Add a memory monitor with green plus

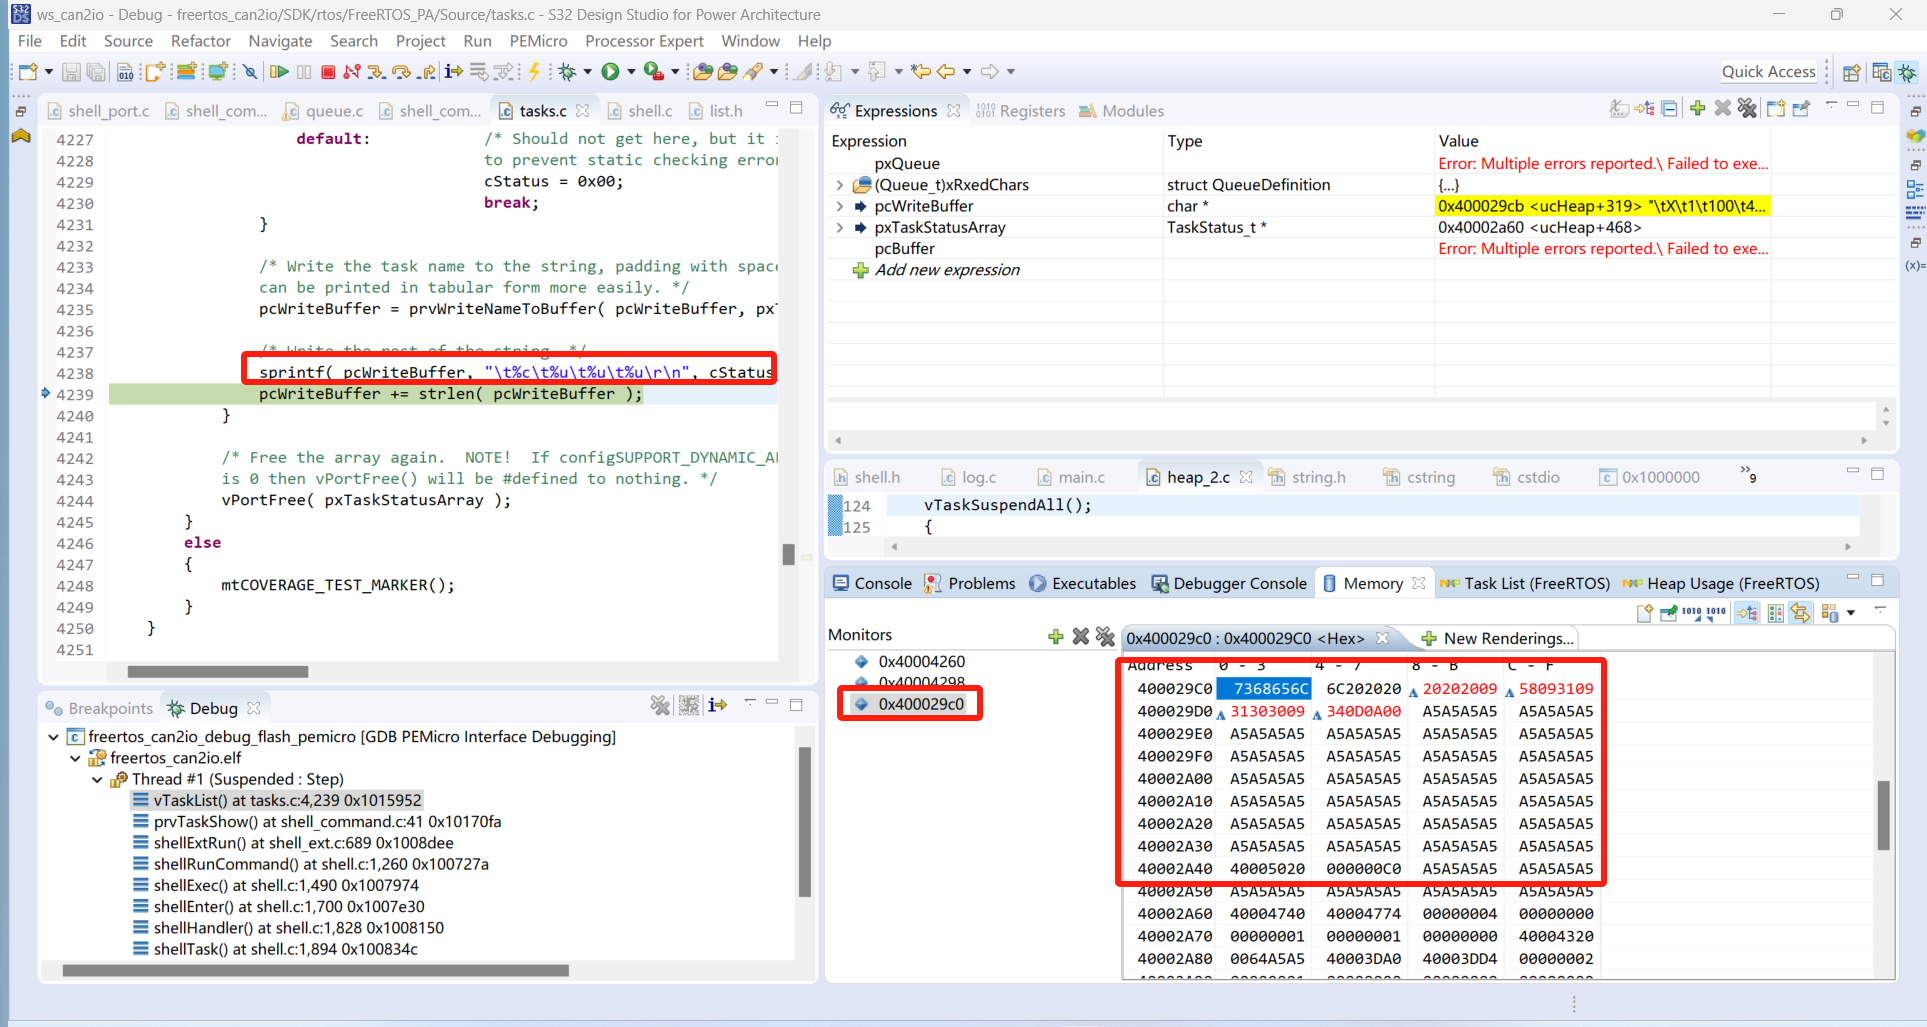(1055, 636)
